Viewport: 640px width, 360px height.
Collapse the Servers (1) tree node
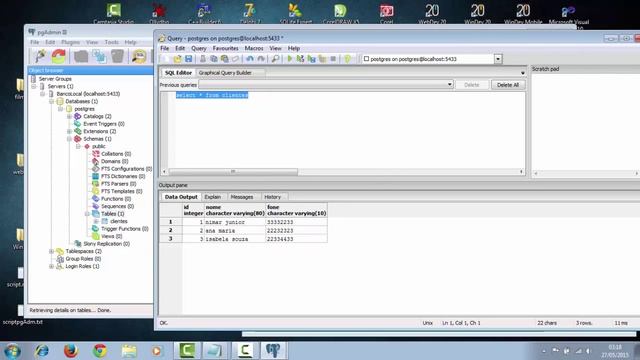tap(34, 86)
